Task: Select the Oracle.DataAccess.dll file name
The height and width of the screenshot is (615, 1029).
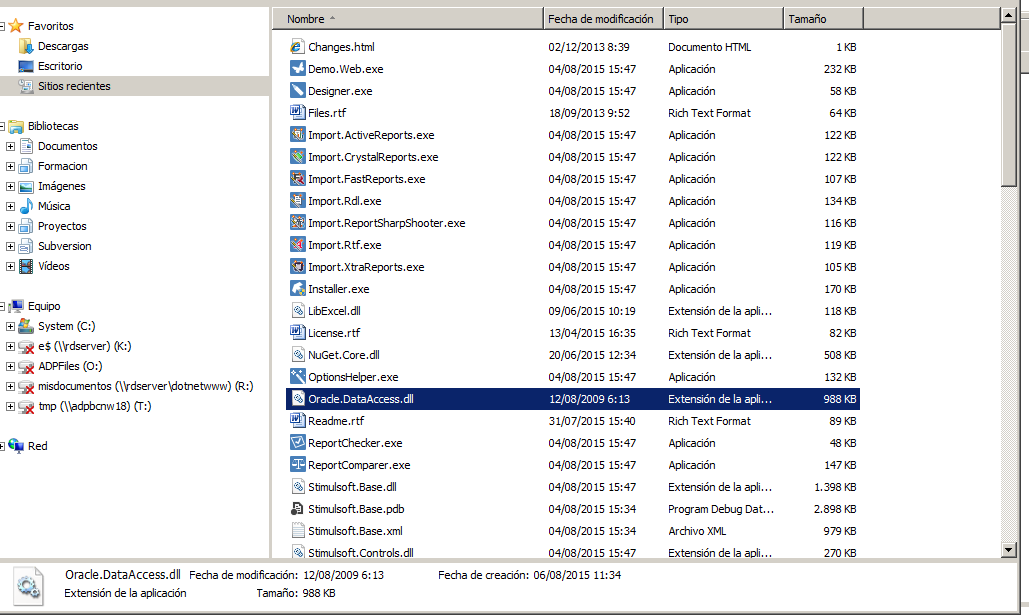Action: (361, 399)
